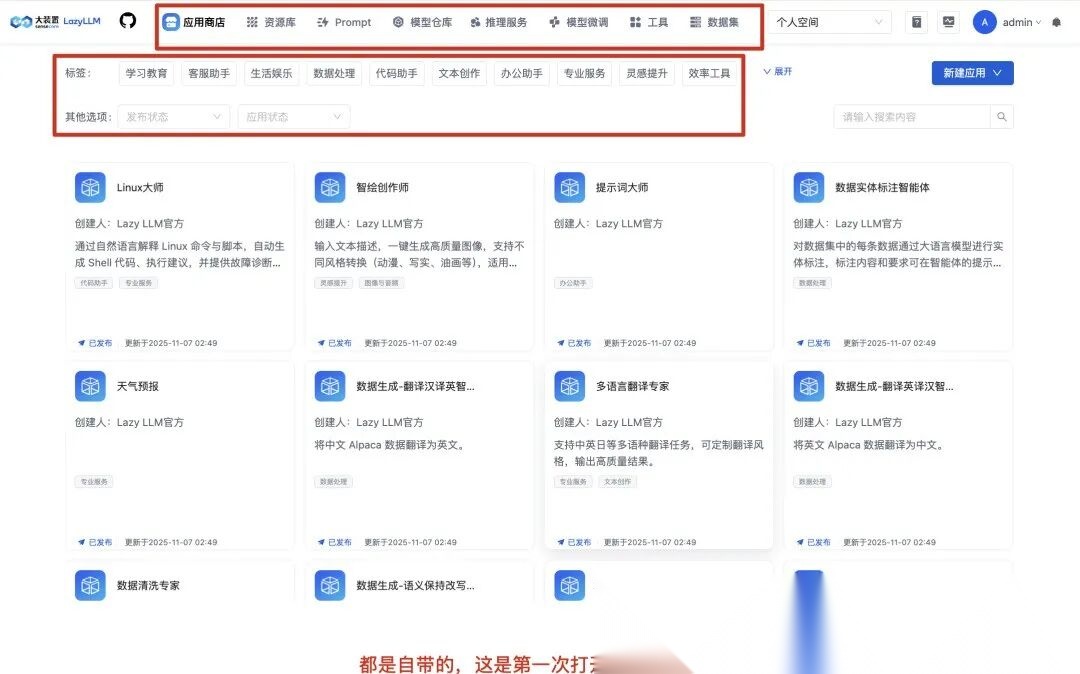The width and height of the screenshot is (1080, 674).
Task: Open the 应用商店 tab
Action: click(x=194, y=22)
